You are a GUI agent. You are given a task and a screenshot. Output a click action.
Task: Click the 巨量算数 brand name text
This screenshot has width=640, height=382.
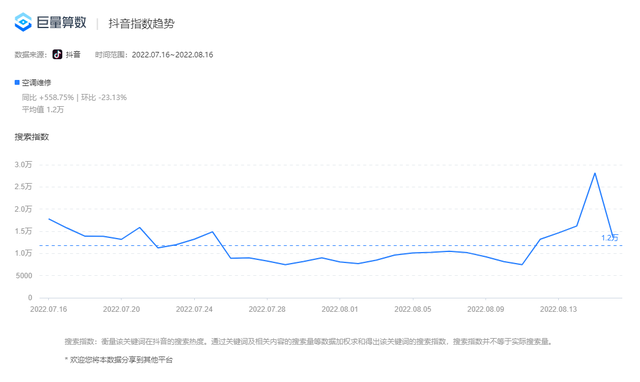click(x=62, y=22)
